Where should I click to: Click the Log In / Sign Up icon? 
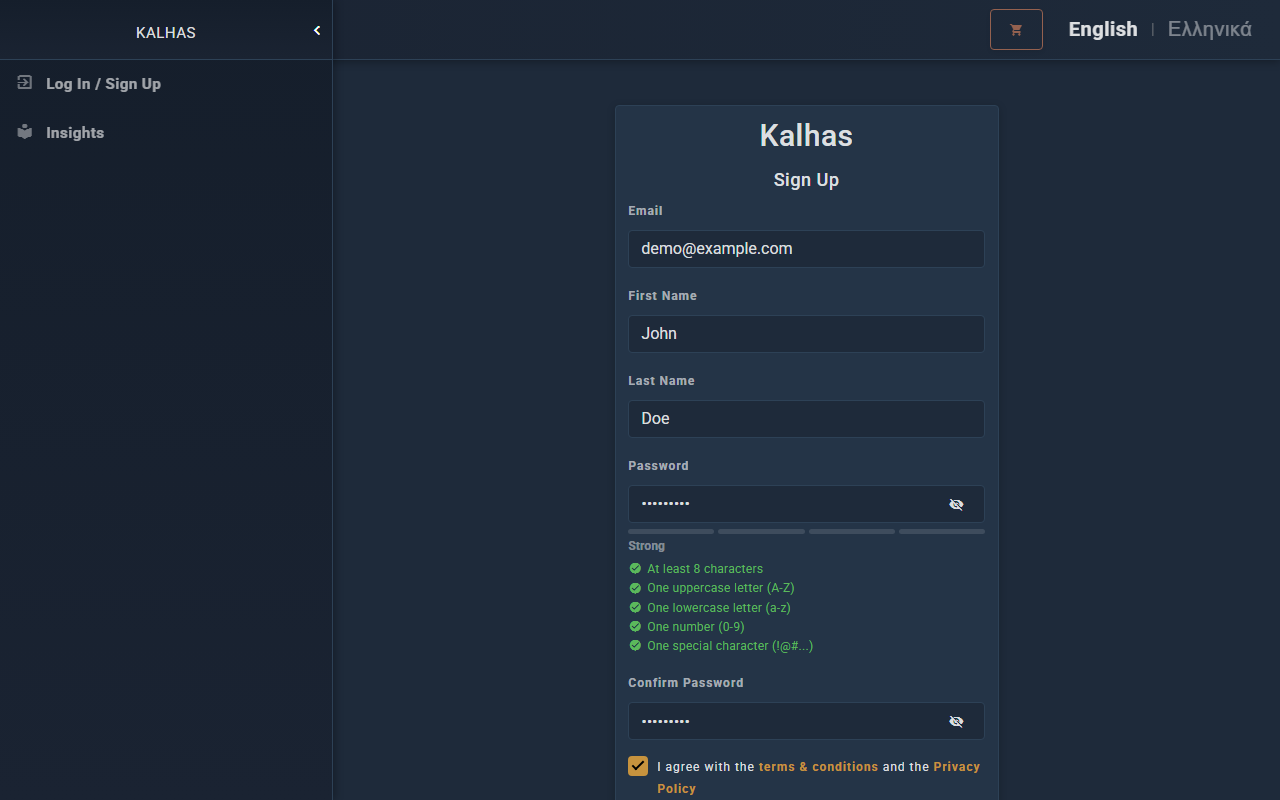25,83
